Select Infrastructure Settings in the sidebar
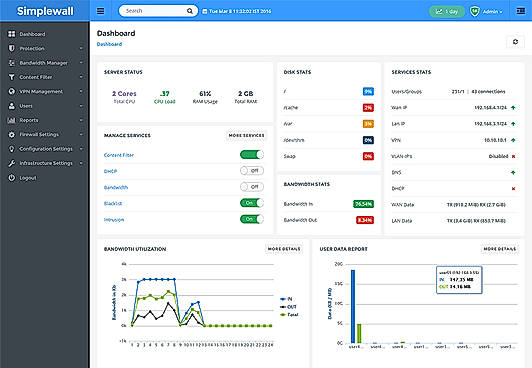 pyautogui.click(x=45, y=163)
